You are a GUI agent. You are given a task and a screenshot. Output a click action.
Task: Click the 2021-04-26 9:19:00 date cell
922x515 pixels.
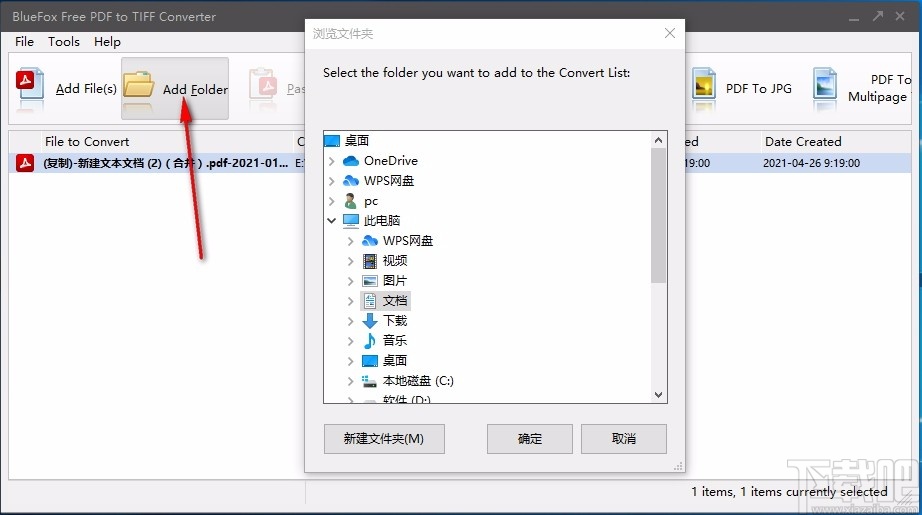click(811, 163)
